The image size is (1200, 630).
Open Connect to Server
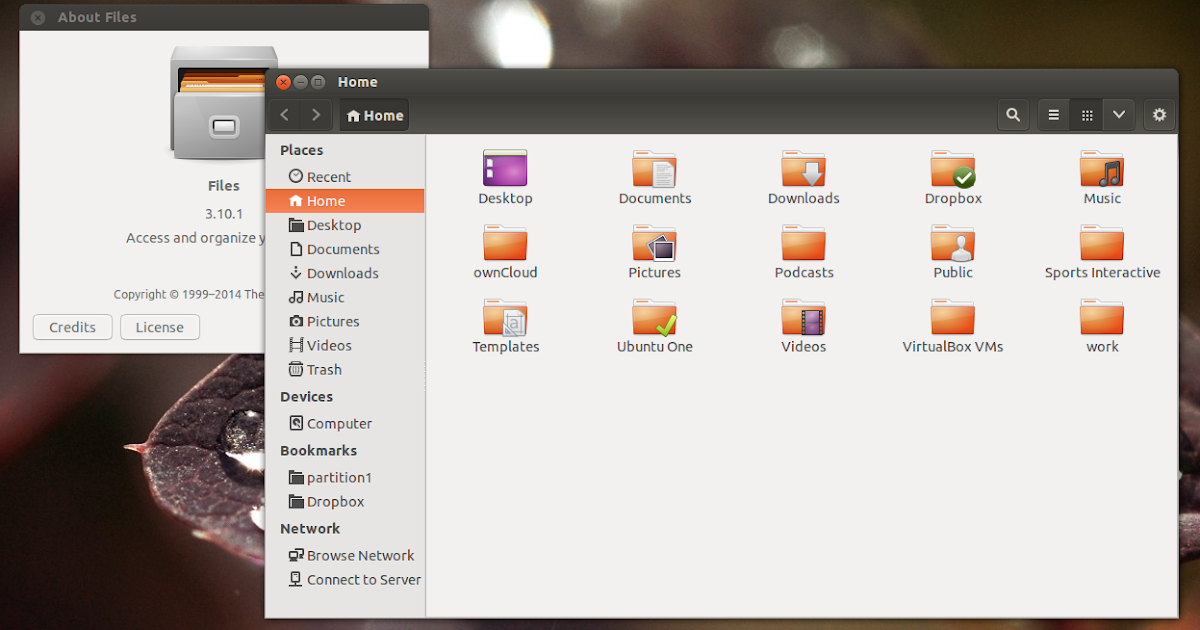361,579
